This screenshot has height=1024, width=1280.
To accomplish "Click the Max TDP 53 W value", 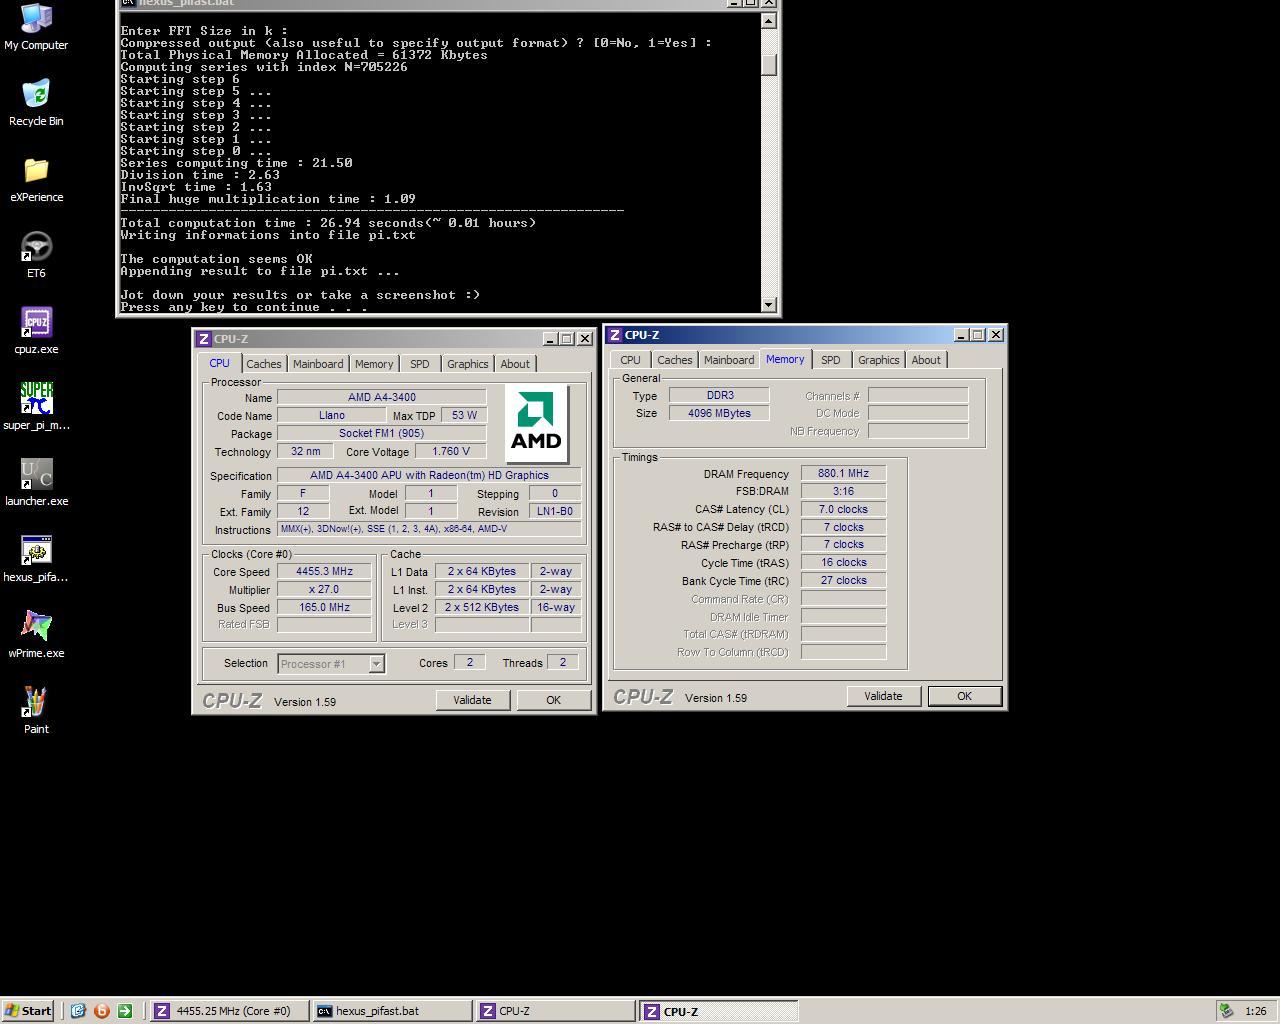I will [x=464, y=415].
